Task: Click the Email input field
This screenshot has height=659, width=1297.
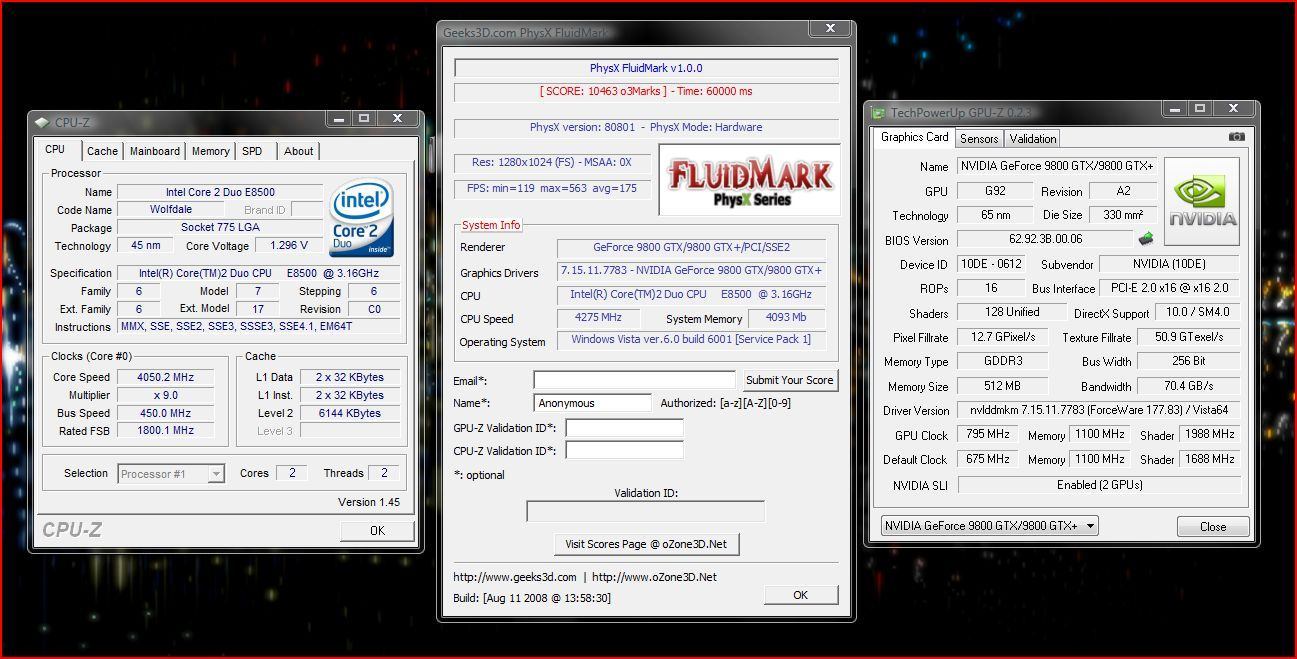Action: pos(634,380)
